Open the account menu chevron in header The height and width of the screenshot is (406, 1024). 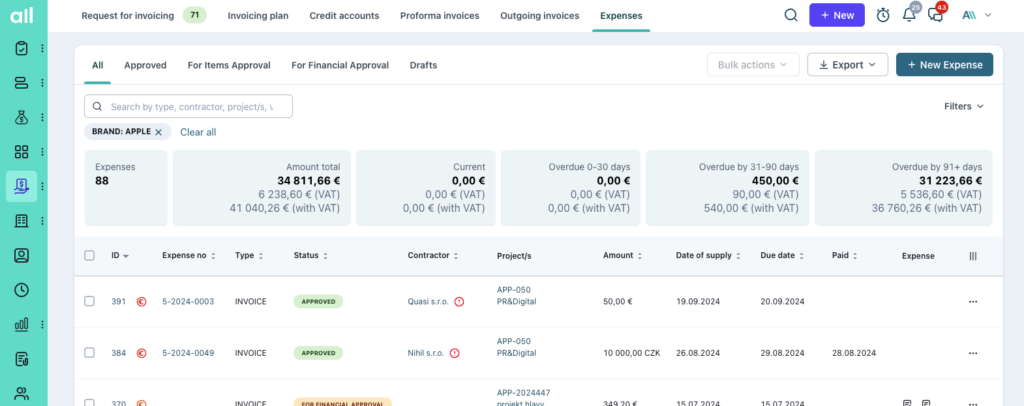coord(988,15)
